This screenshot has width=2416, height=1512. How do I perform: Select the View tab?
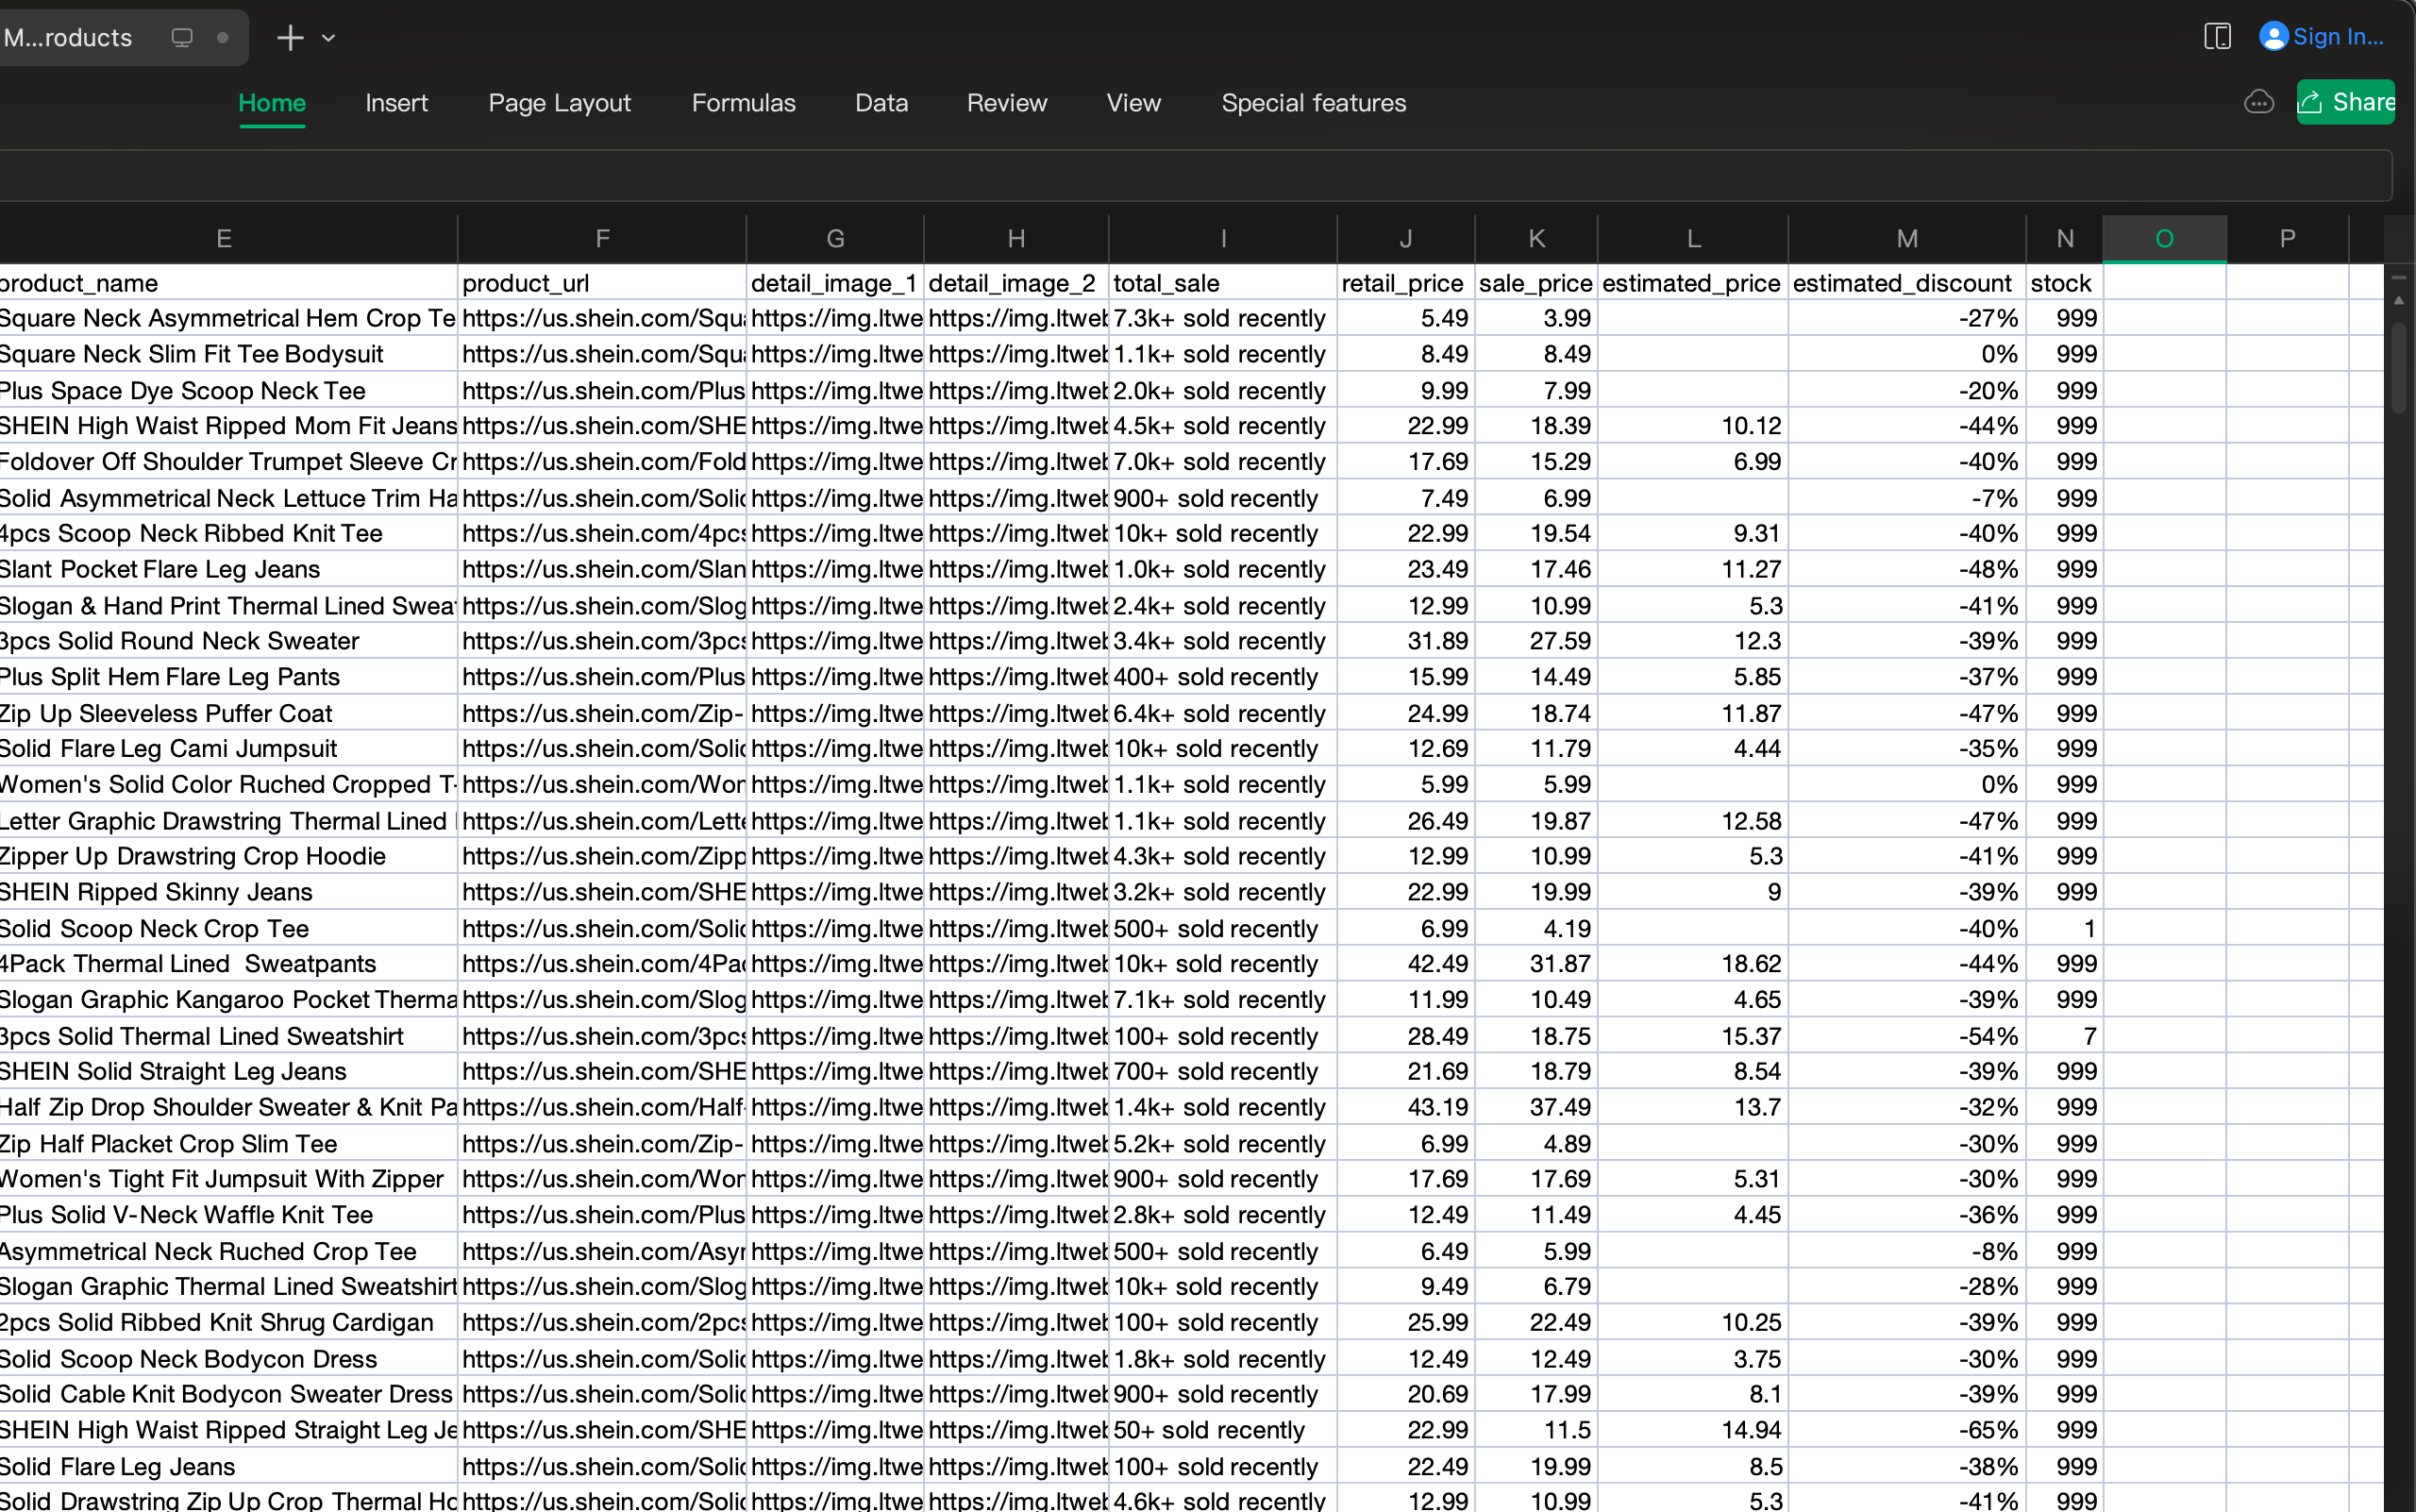click(1133, 102)
